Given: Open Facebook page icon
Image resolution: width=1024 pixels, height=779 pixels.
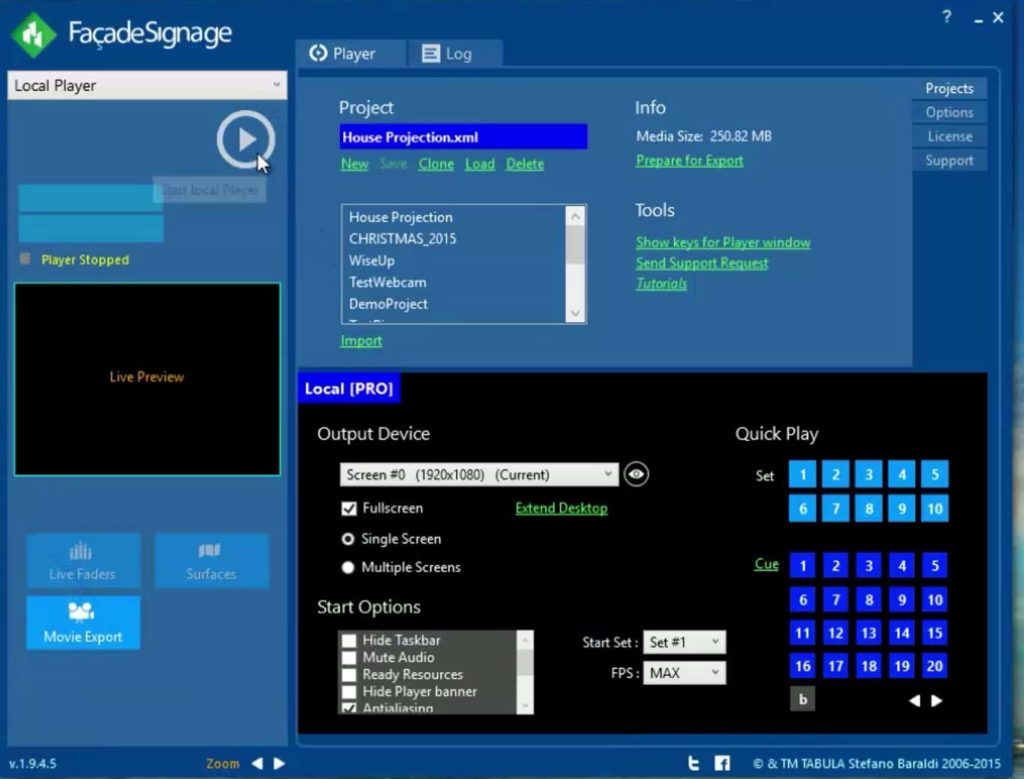Looking at the screenshot, I should (x=722, y=763).
